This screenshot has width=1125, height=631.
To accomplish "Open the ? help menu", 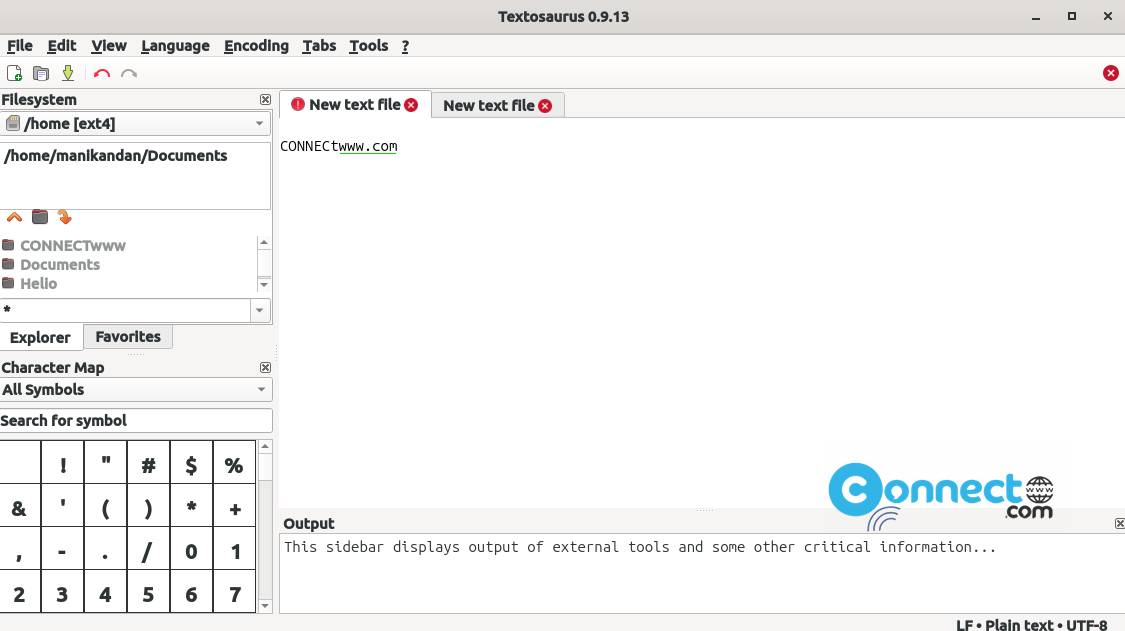I will click(405, 46).
